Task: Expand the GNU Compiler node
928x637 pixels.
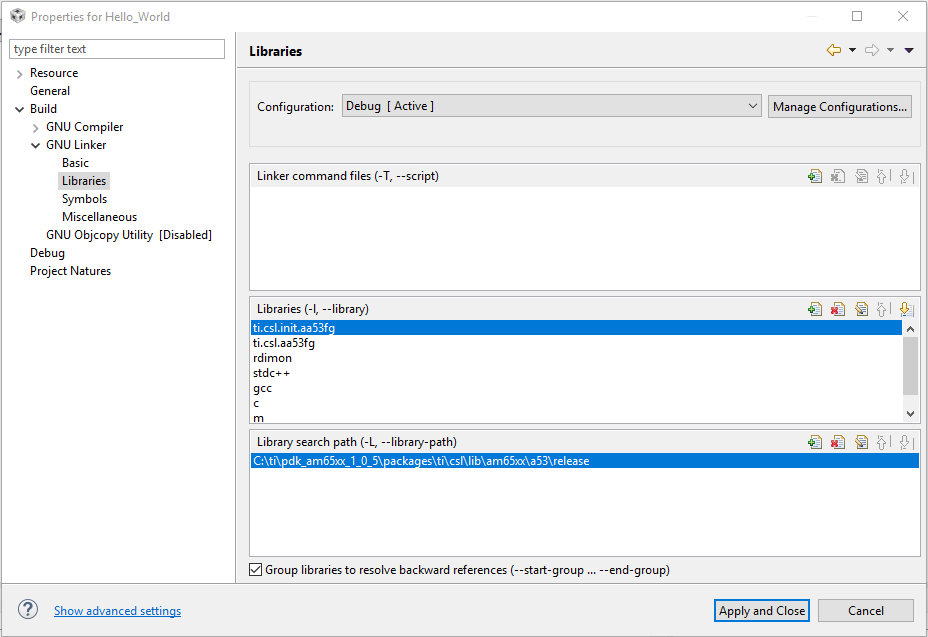Action: pos(36,127)
